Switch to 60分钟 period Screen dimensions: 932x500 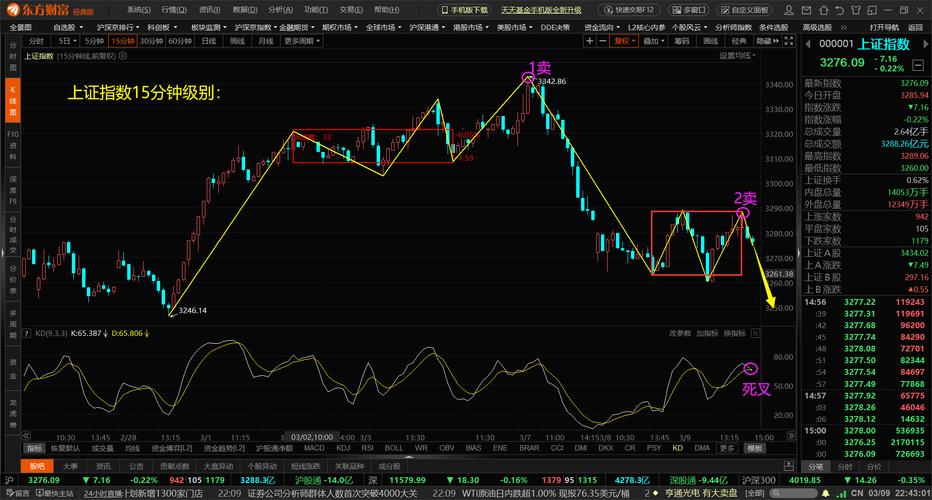pos(180,41)
